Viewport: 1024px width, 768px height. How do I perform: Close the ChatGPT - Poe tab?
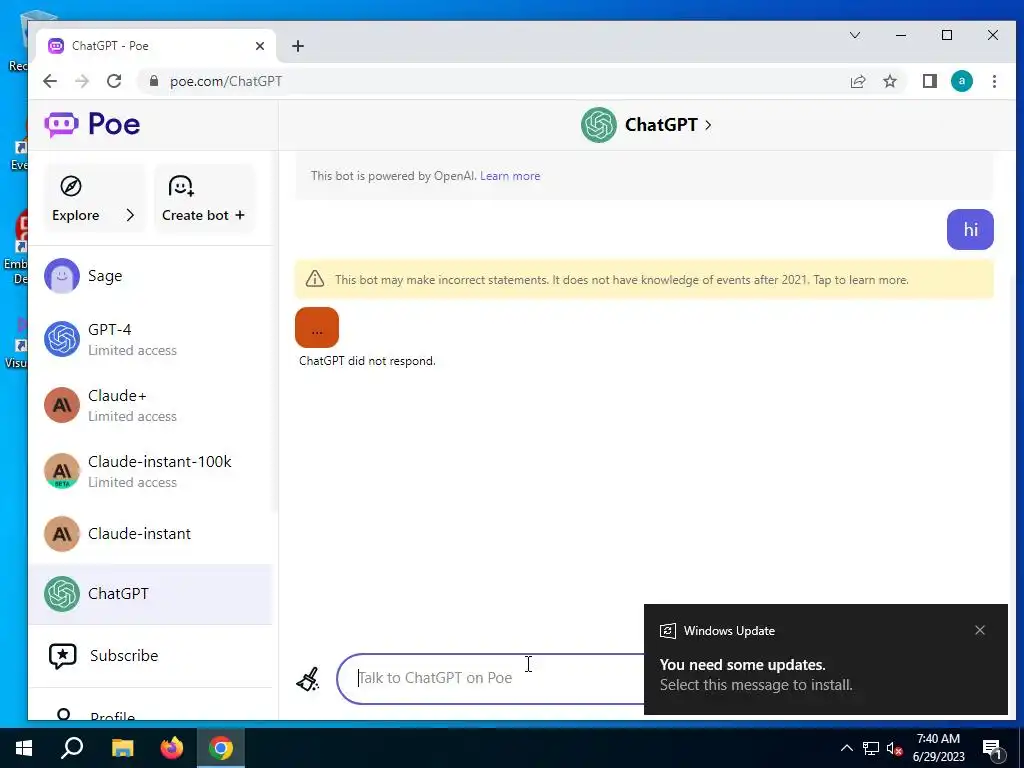260,46
